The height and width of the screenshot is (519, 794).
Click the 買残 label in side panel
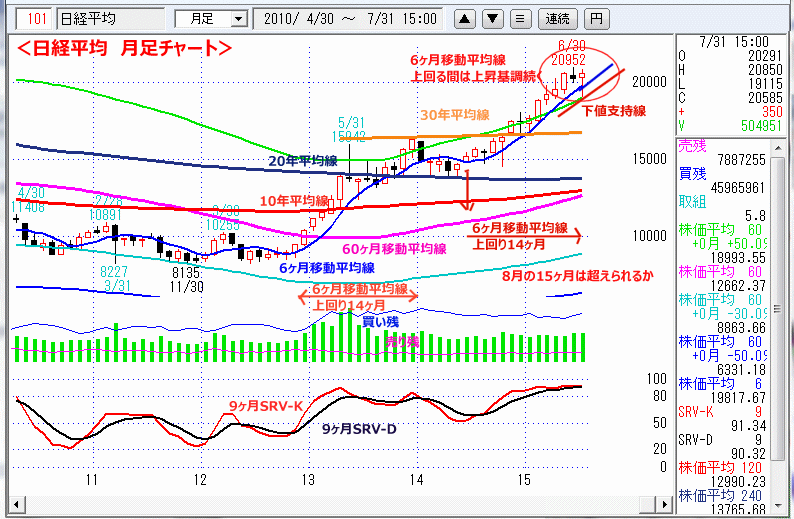coord(692,174)
